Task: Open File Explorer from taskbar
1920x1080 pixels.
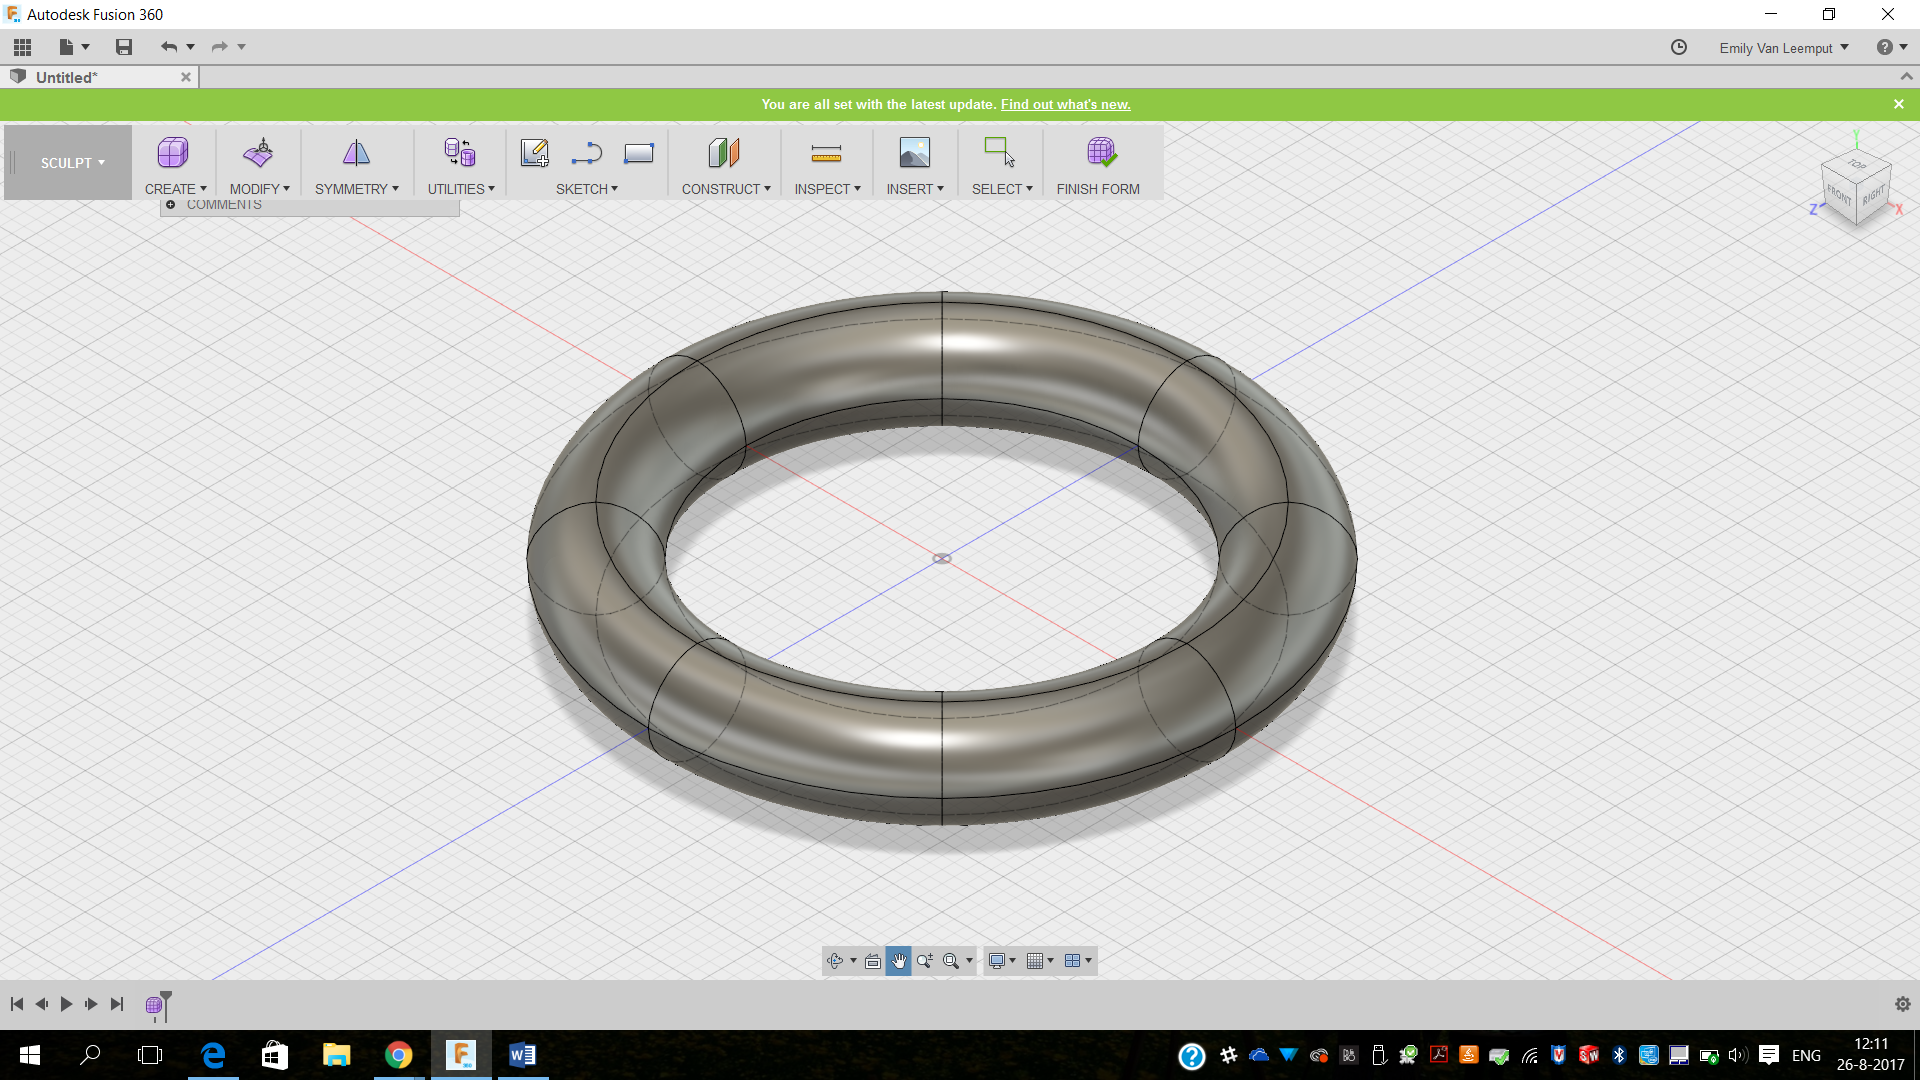Action: [x=336, y=1055]
